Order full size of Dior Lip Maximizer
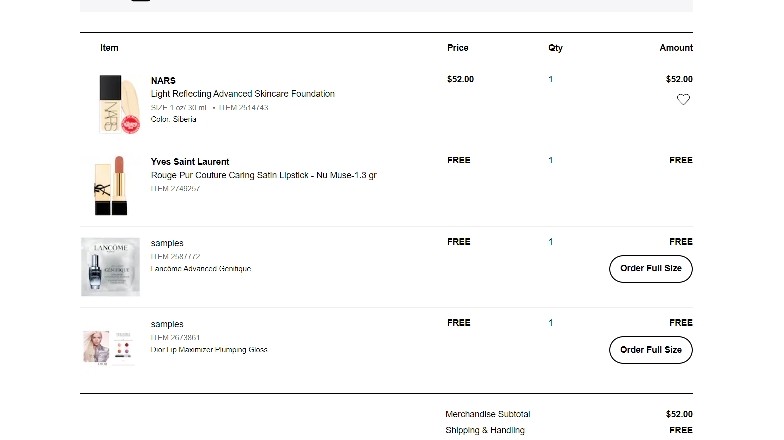Viewport: 784px width, 440px height. [650, 350]
